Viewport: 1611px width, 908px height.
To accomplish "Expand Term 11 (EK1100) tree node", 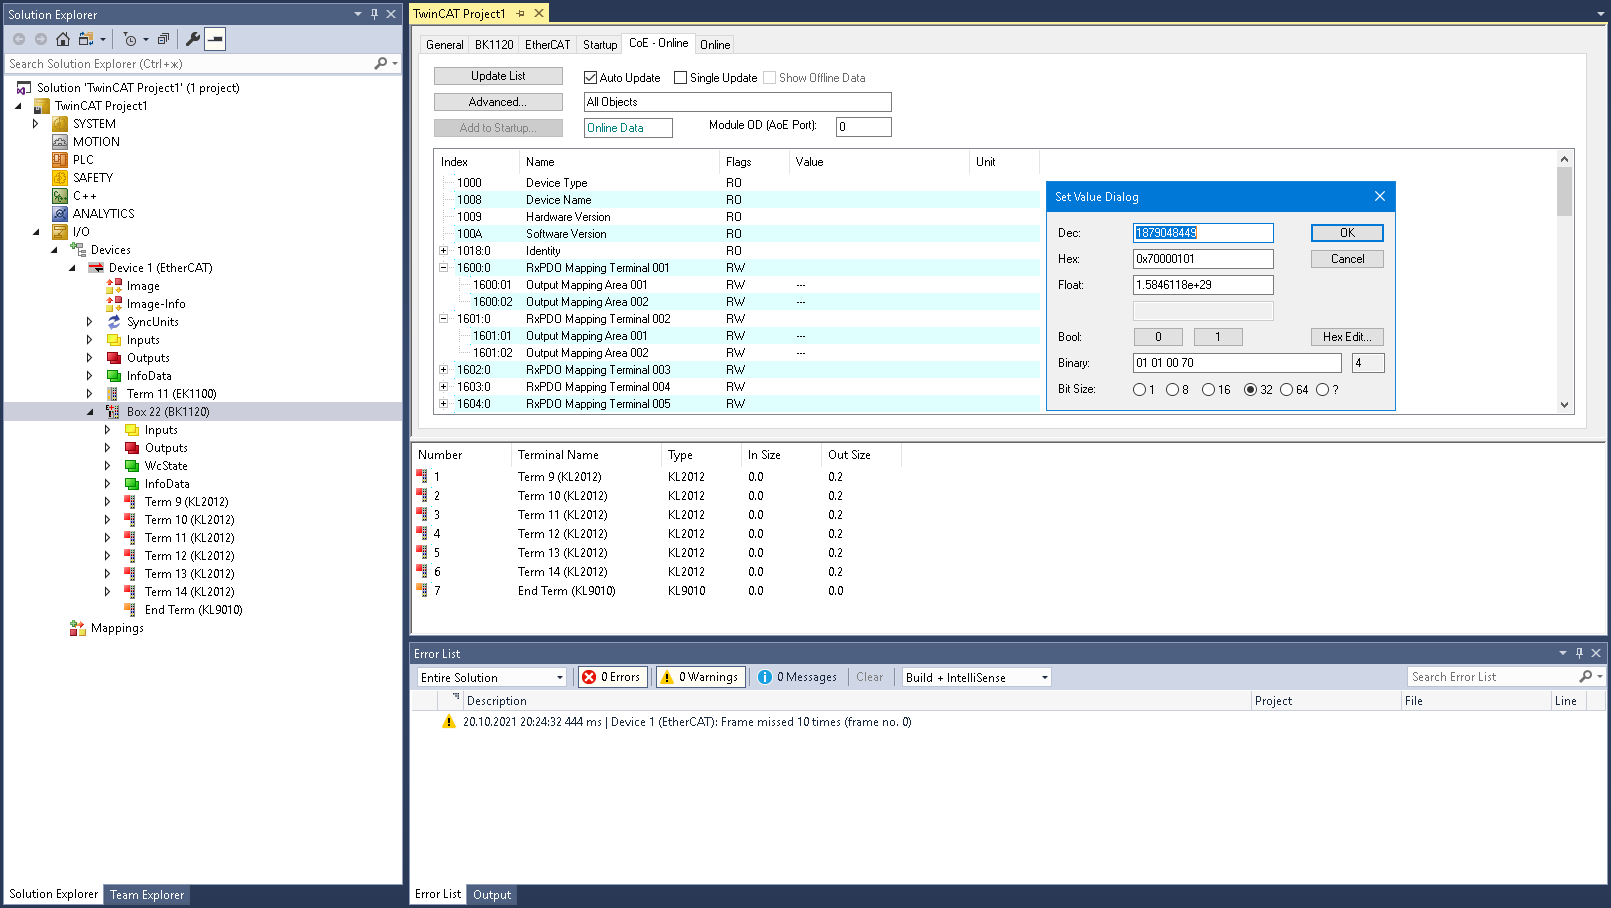I will pyautogui.click(x=90, y=394).
